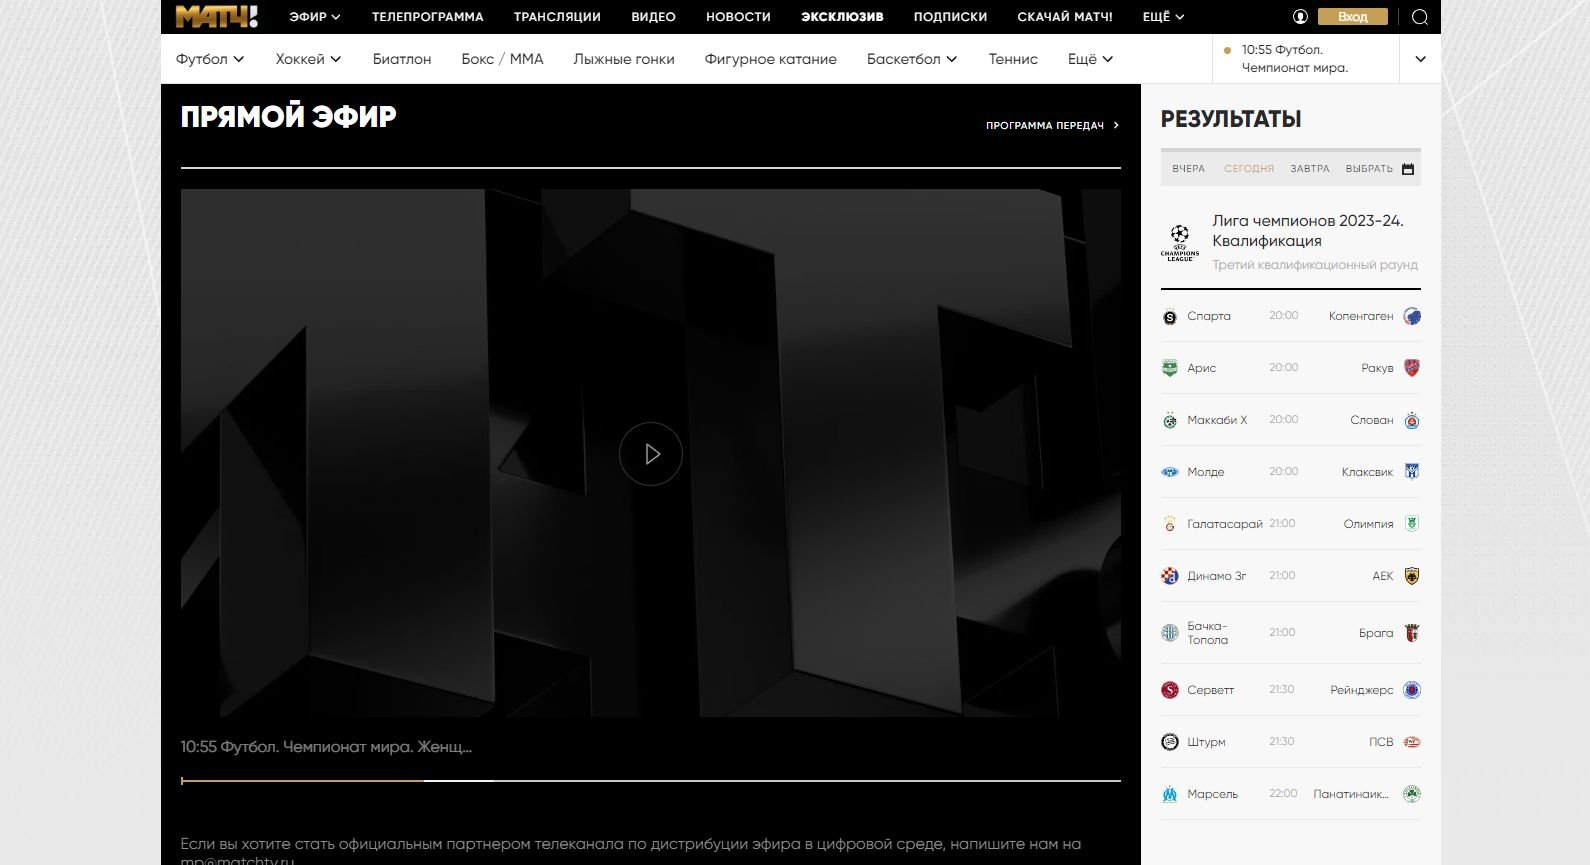Open the Хоккей dropdown
Viewport: 1590px width, 865px height.
(308, 59)
